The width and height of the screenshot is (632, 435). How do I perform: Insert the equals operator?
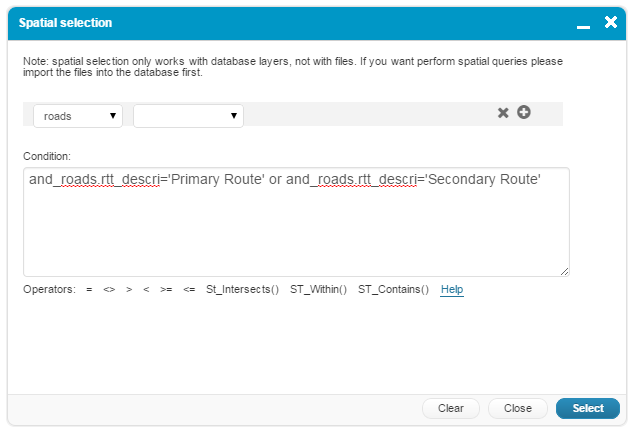[x=89, y=290]
